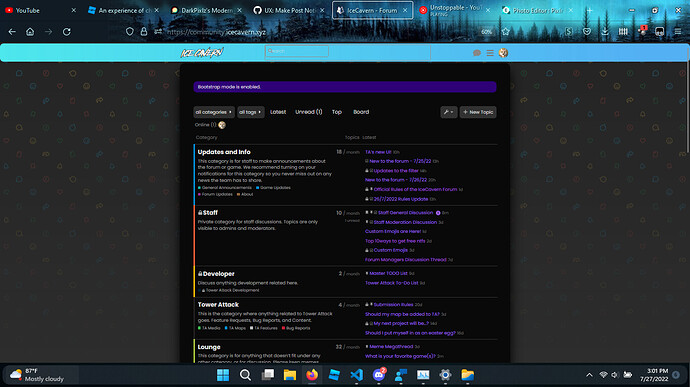Open the user avatar menu in forum header

click(x=503, y=53)
